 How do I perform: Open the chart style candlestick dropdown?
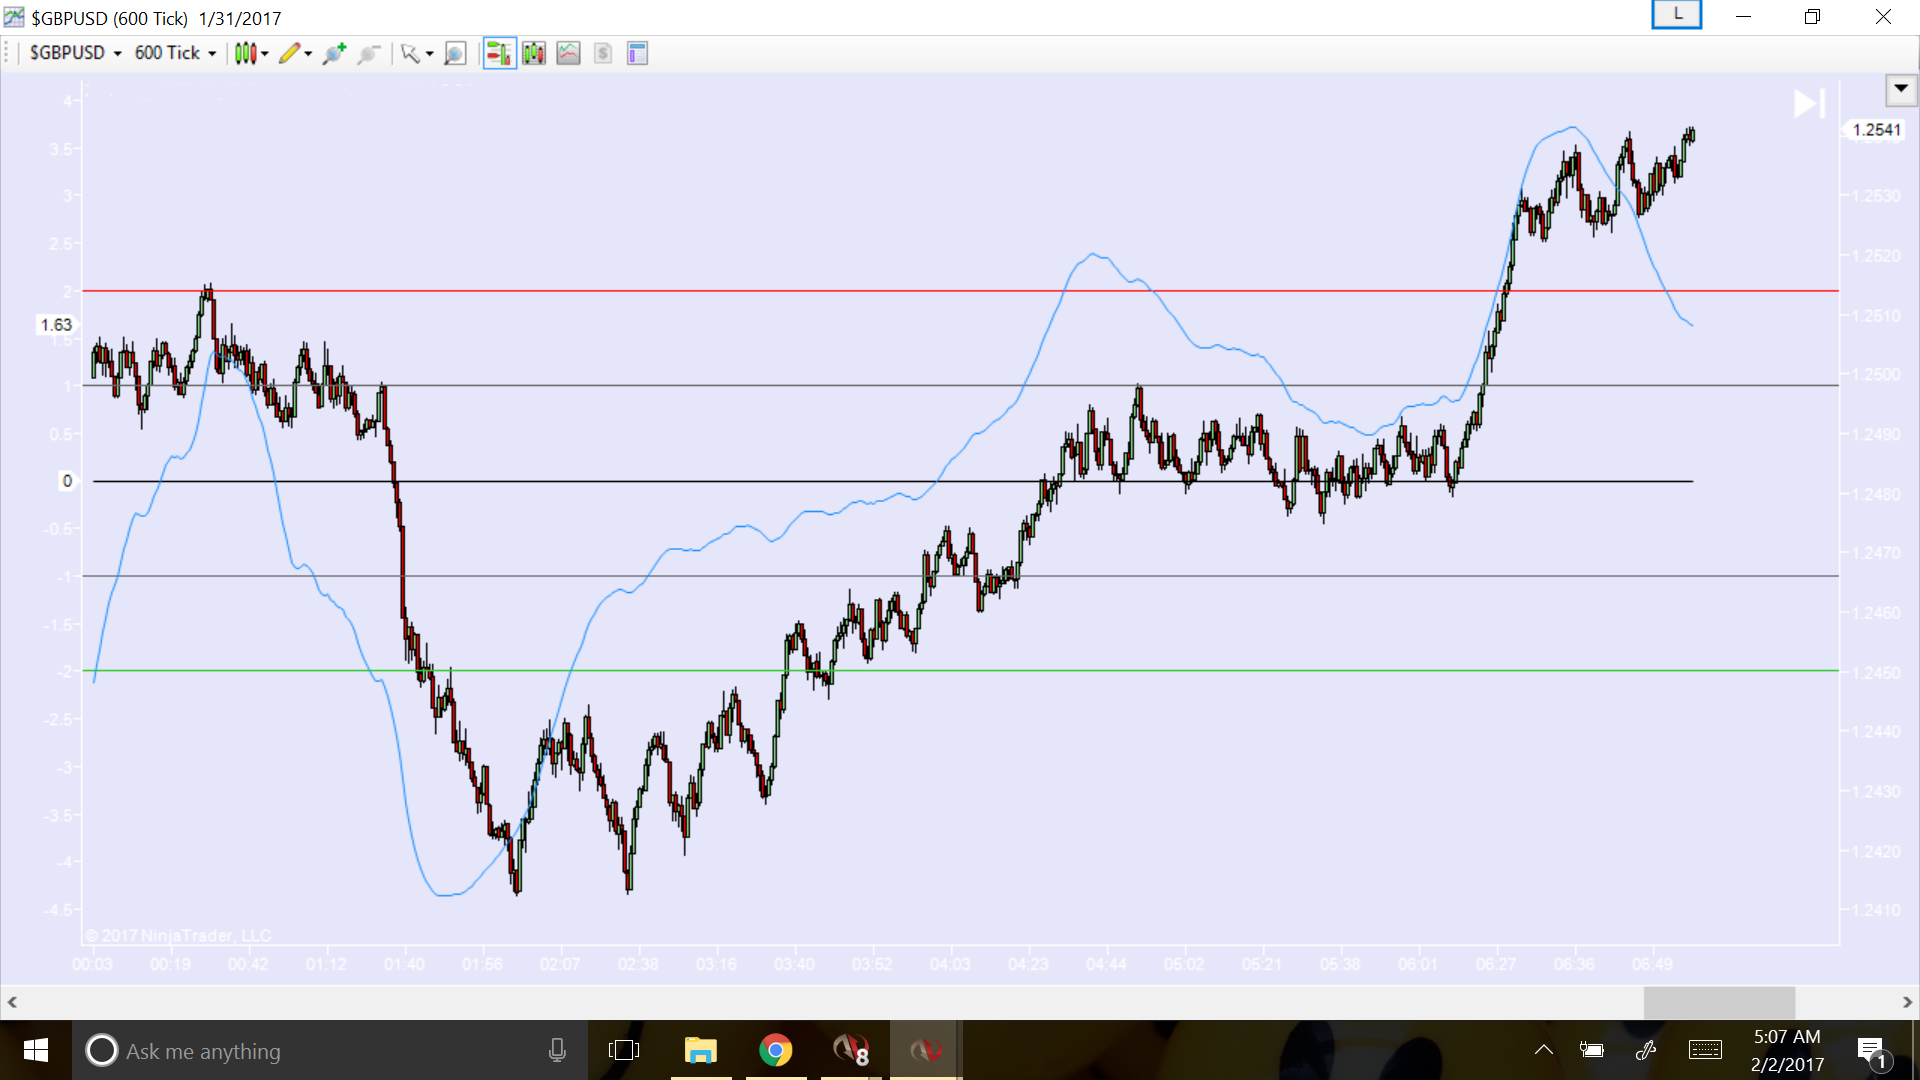tap(251, 53)
